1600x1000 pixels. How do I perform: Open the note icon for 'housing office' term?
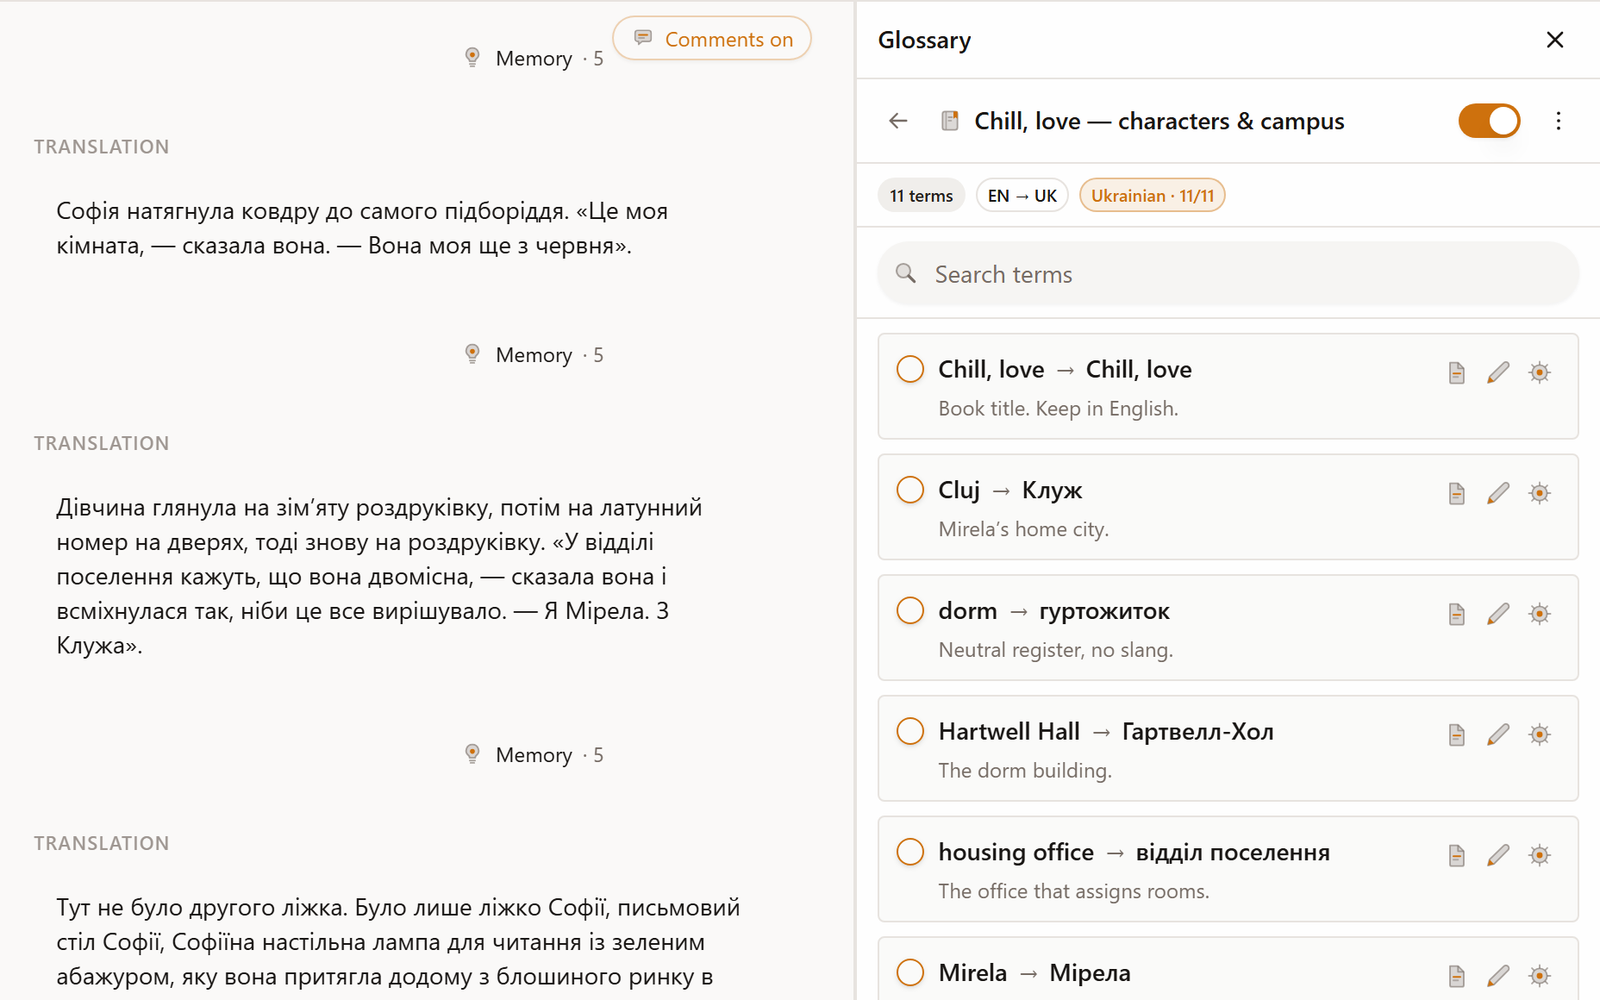[x=1457, y=856]
